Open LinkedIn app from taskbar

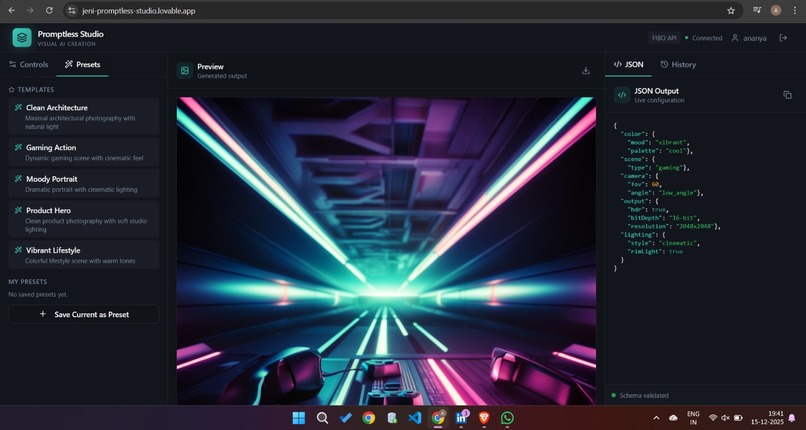[461, 418]
